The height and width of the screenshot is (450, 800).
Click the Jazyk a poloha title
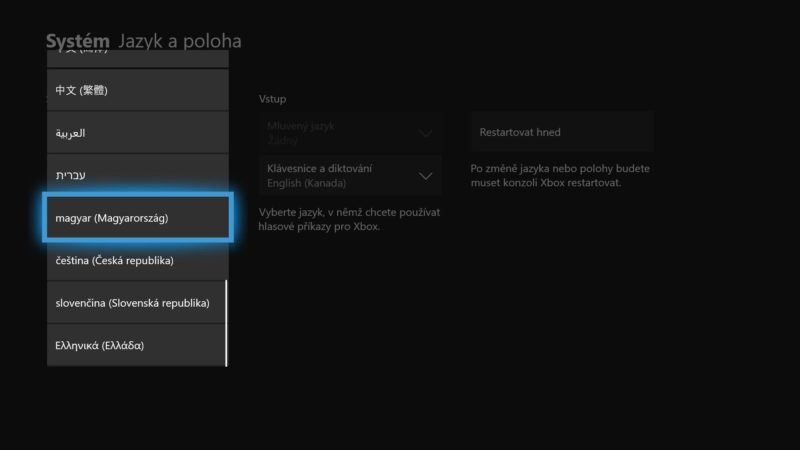point(180,41)
